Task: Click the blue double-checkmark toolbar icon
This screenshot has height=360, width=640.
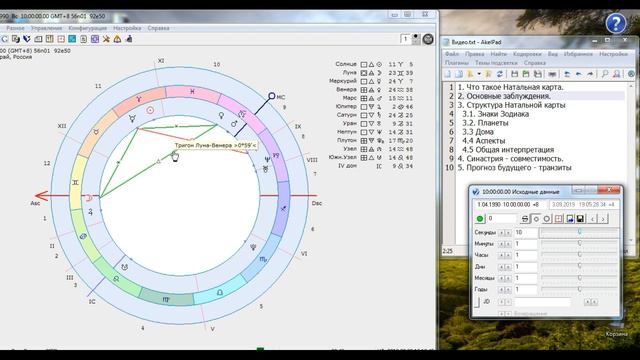Action: coord(27,39)
